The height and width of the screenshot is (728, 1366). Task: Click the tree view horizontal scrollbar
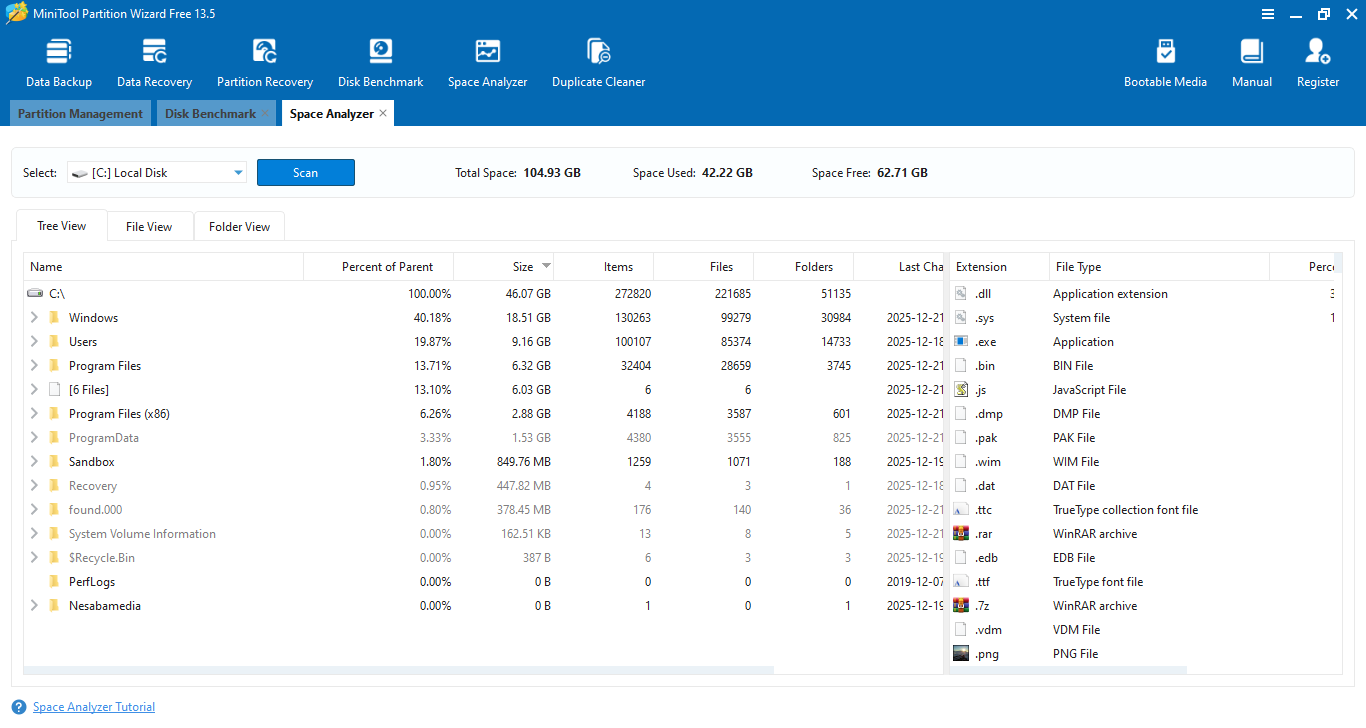(x=400, y=670)
